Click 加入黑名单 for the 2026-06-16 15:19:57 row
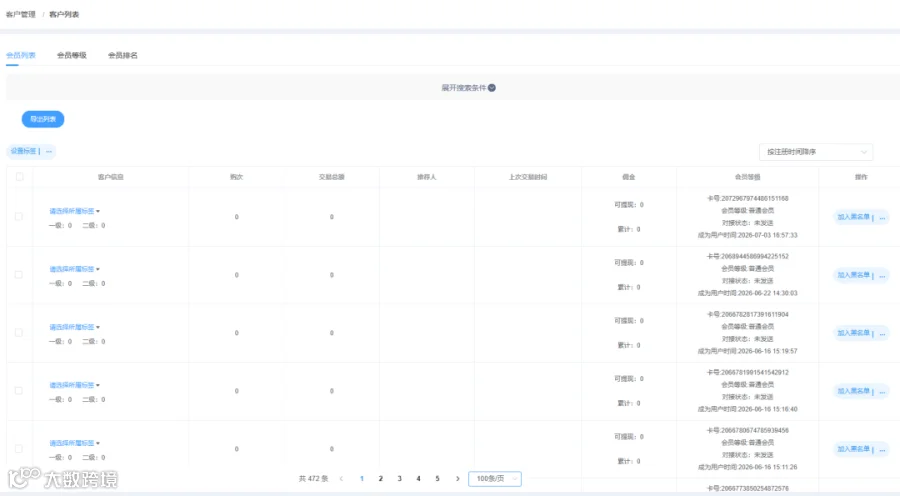Screen dimensions: 900x496 [854, 334]
